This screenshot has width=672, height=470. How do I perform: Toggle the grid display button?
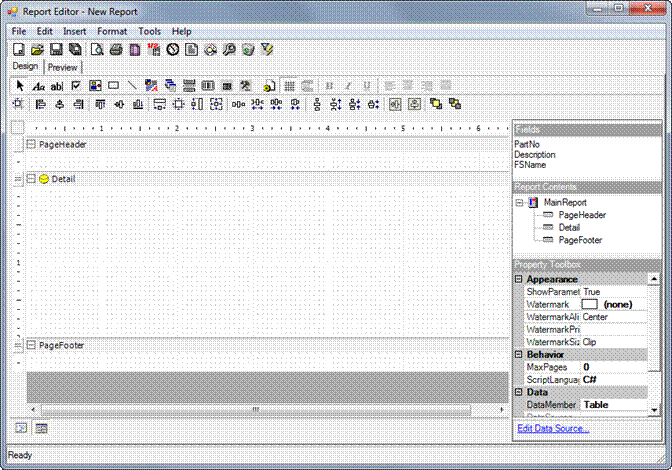[x=289, y=86]
